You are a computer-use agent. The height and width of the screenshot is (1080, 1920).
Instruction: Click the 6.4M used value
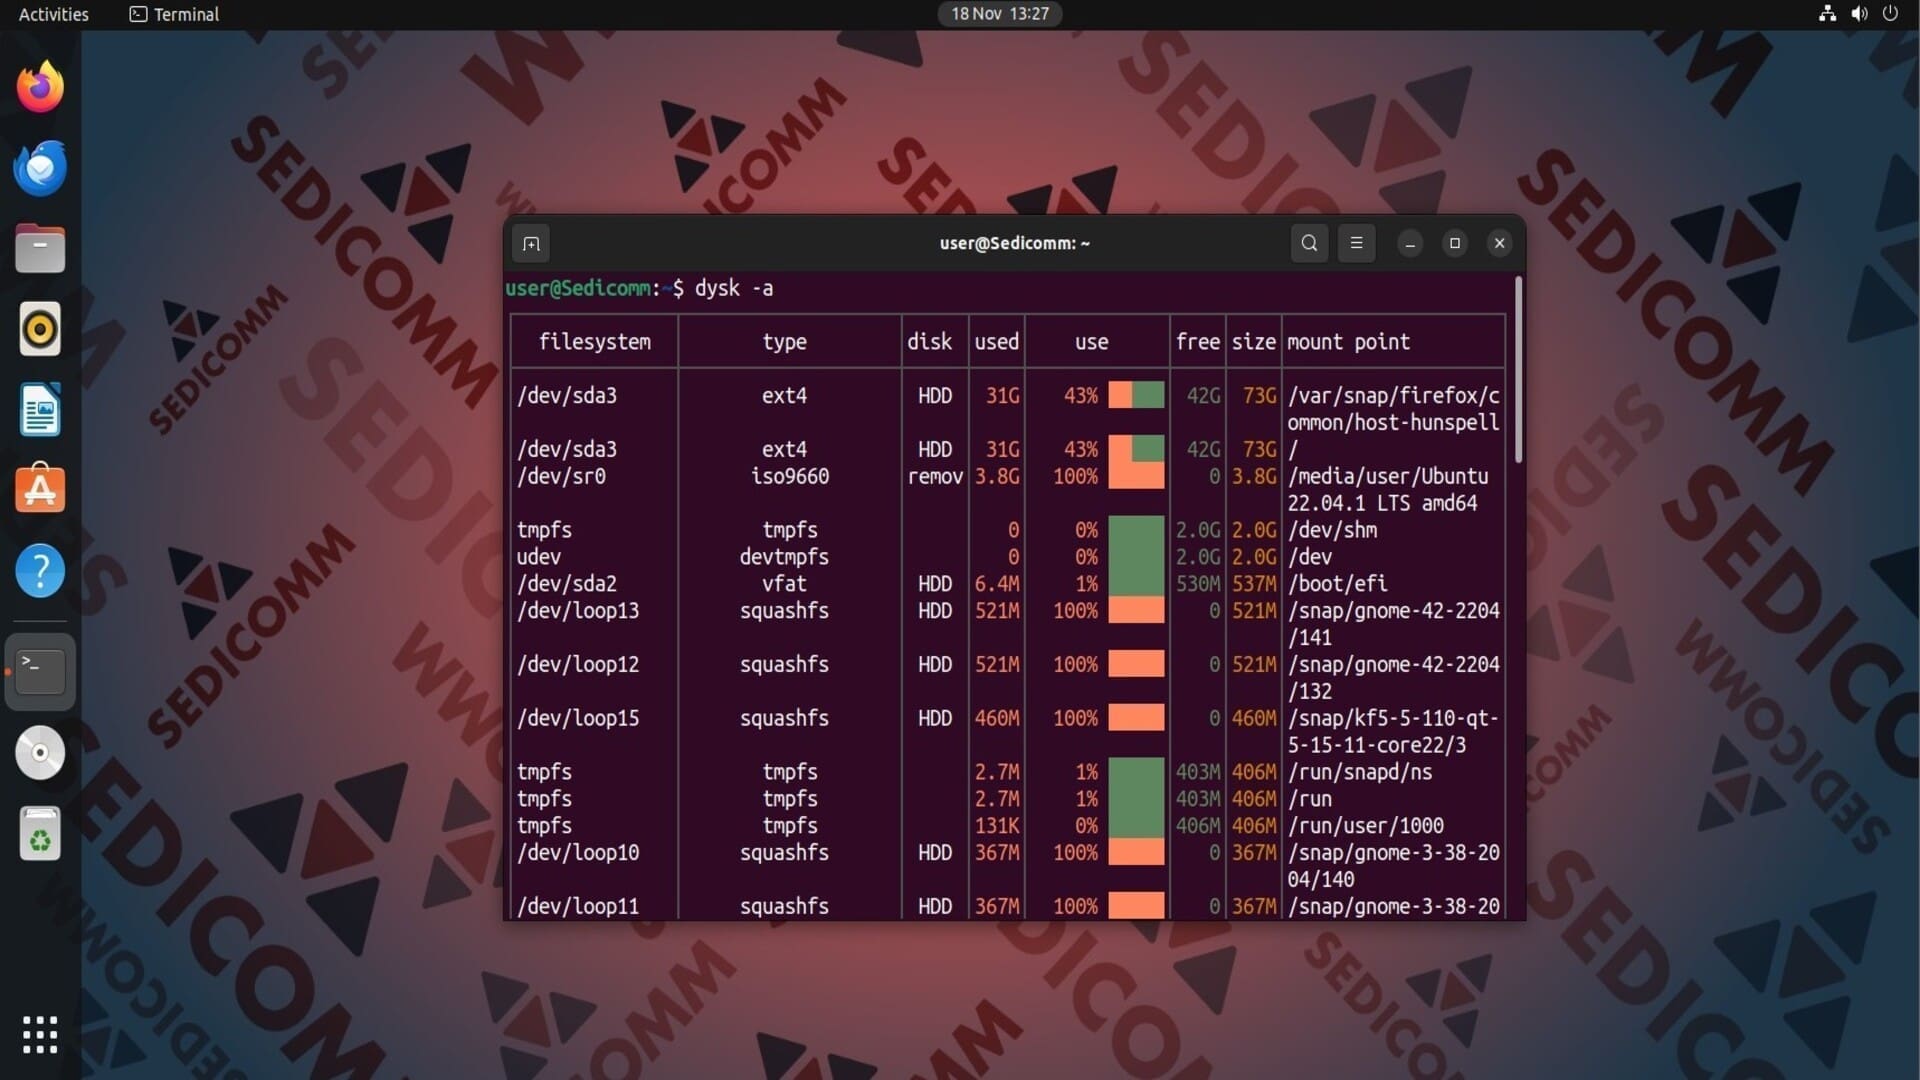(x=997, y=584)
